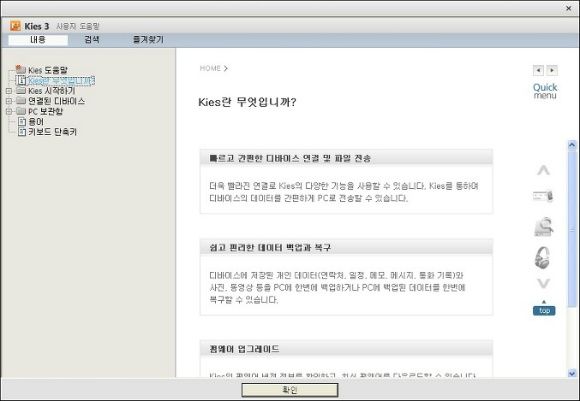Open 'Kies란 무엇입니까?' tree topic
This screenshot has height=401, width=580.
coord(61,80)
